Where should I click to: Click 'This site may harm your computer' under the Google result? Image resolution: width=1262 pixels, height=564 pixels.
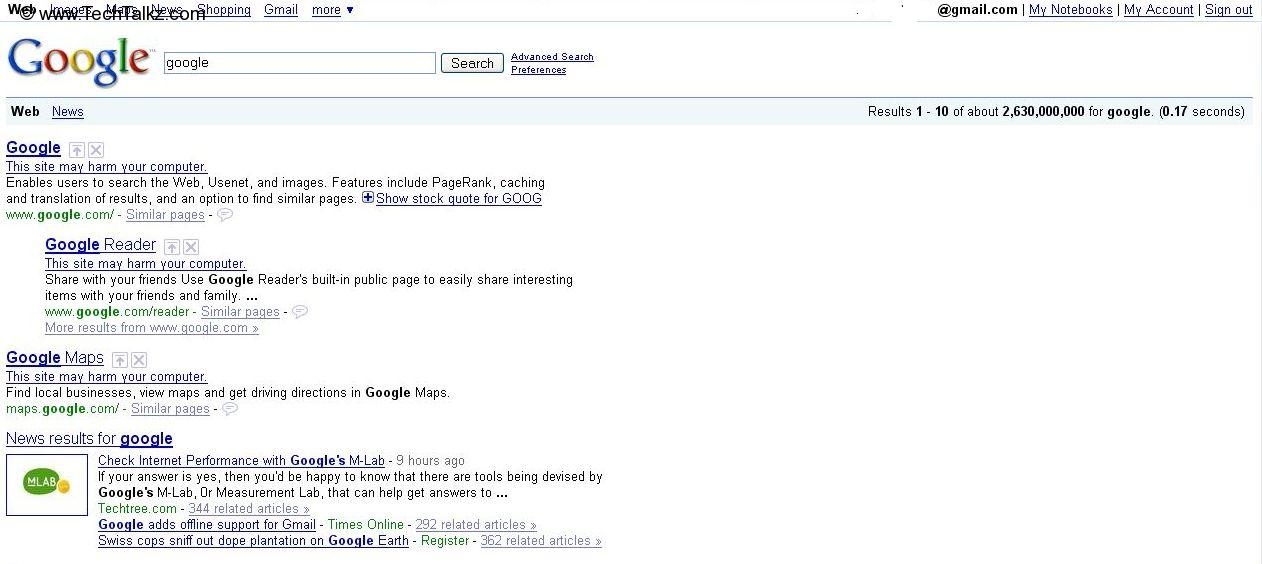tap(106, 167)
